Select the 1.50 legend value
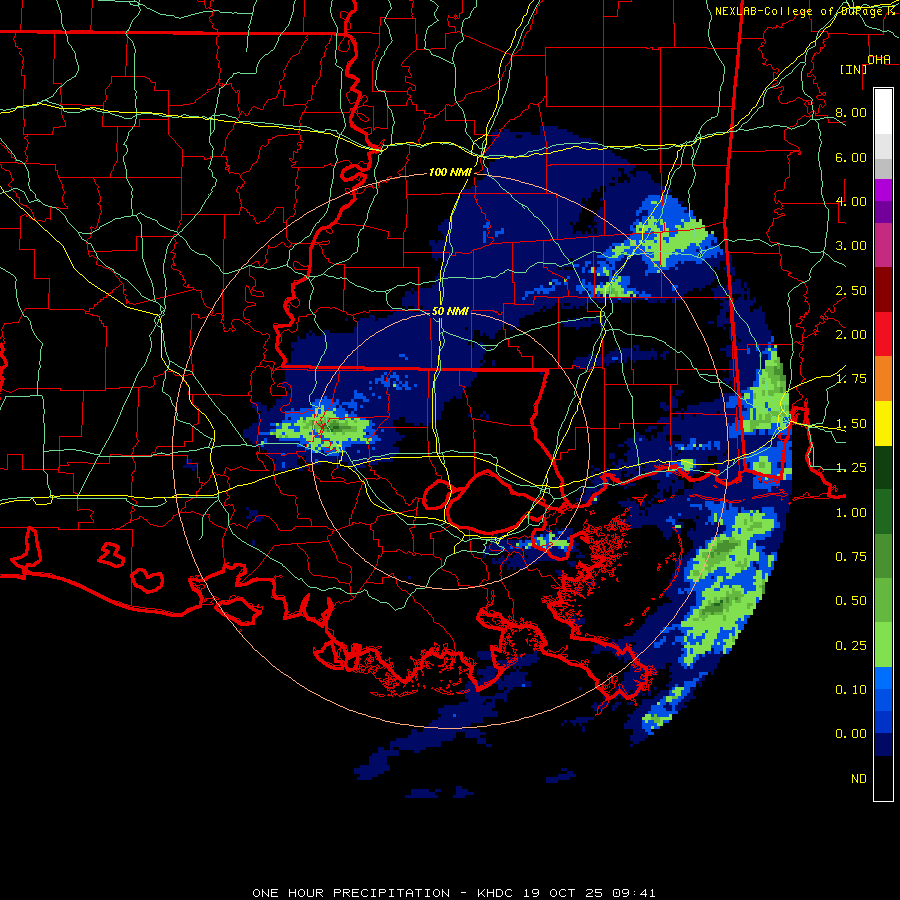 (x=851, y=424)
